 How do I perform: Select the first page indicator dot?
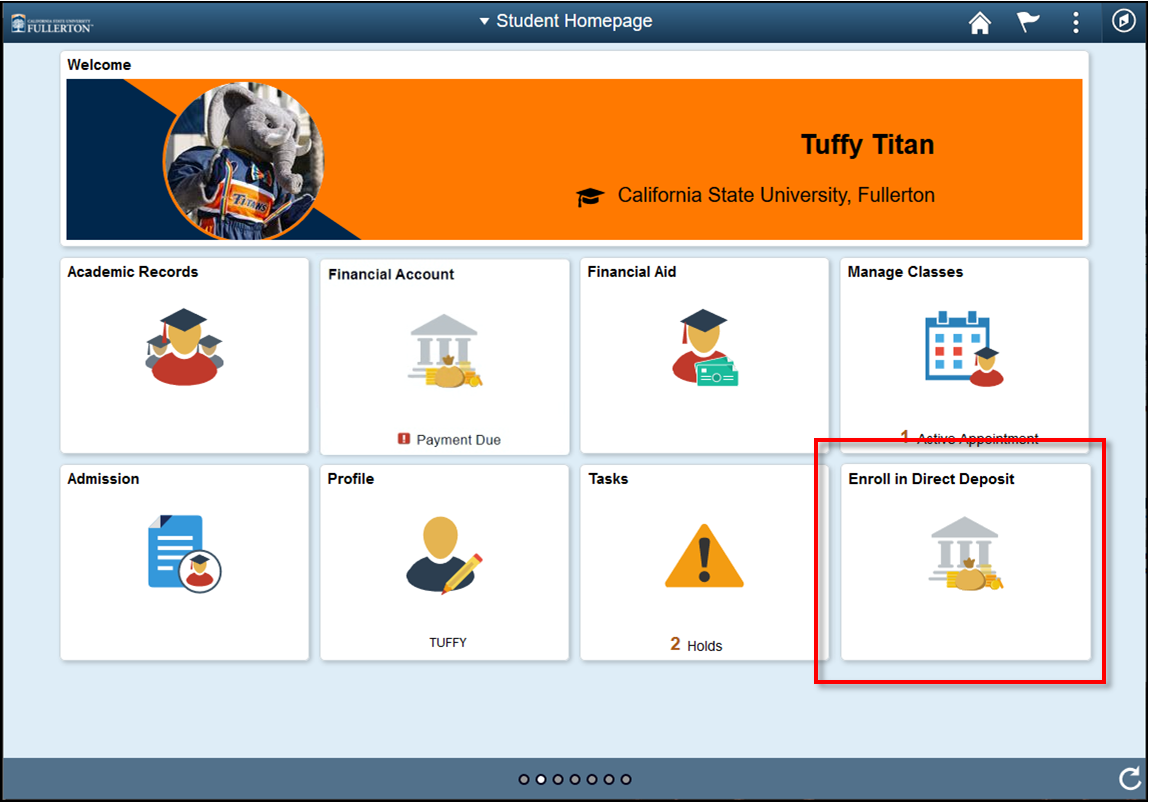524,779
